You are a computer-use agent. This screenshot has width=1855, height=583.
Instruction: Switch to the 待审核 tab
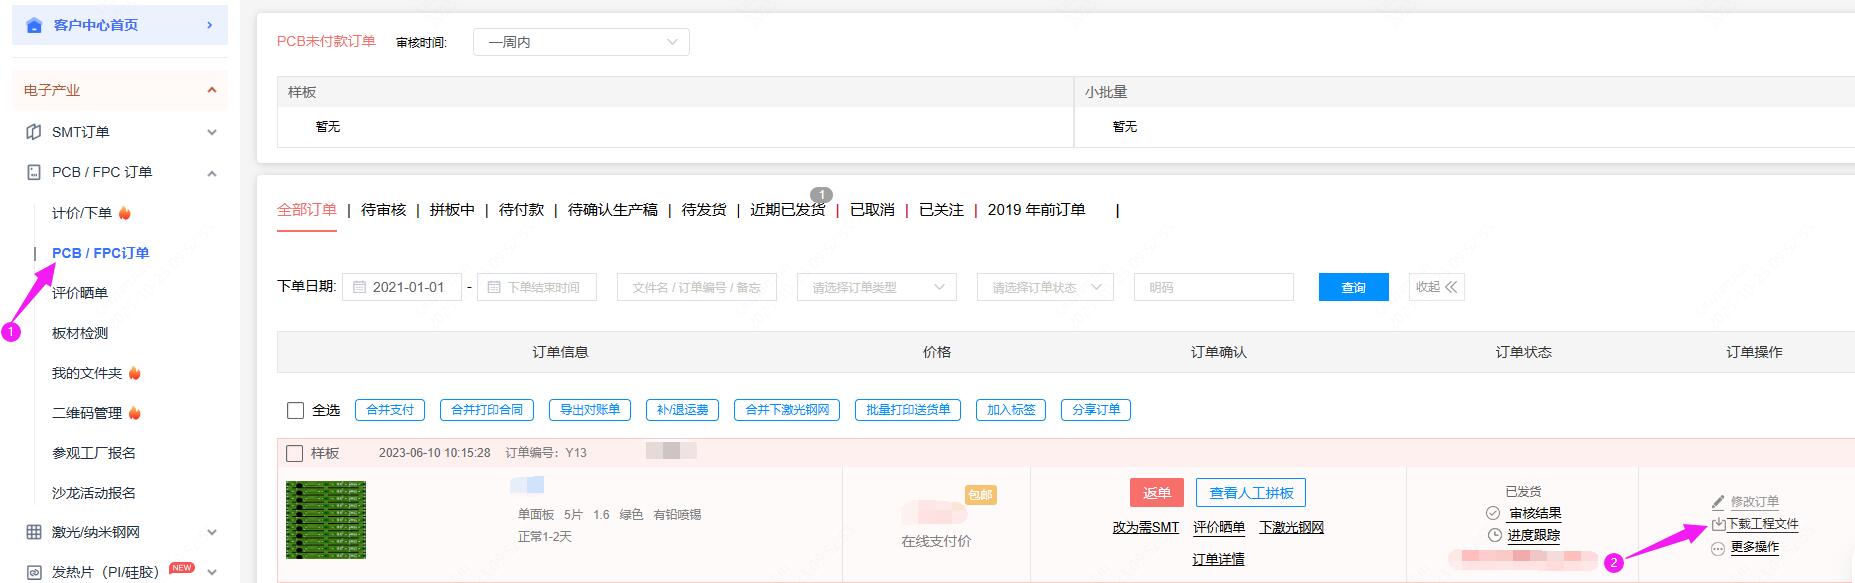point(383,210)
